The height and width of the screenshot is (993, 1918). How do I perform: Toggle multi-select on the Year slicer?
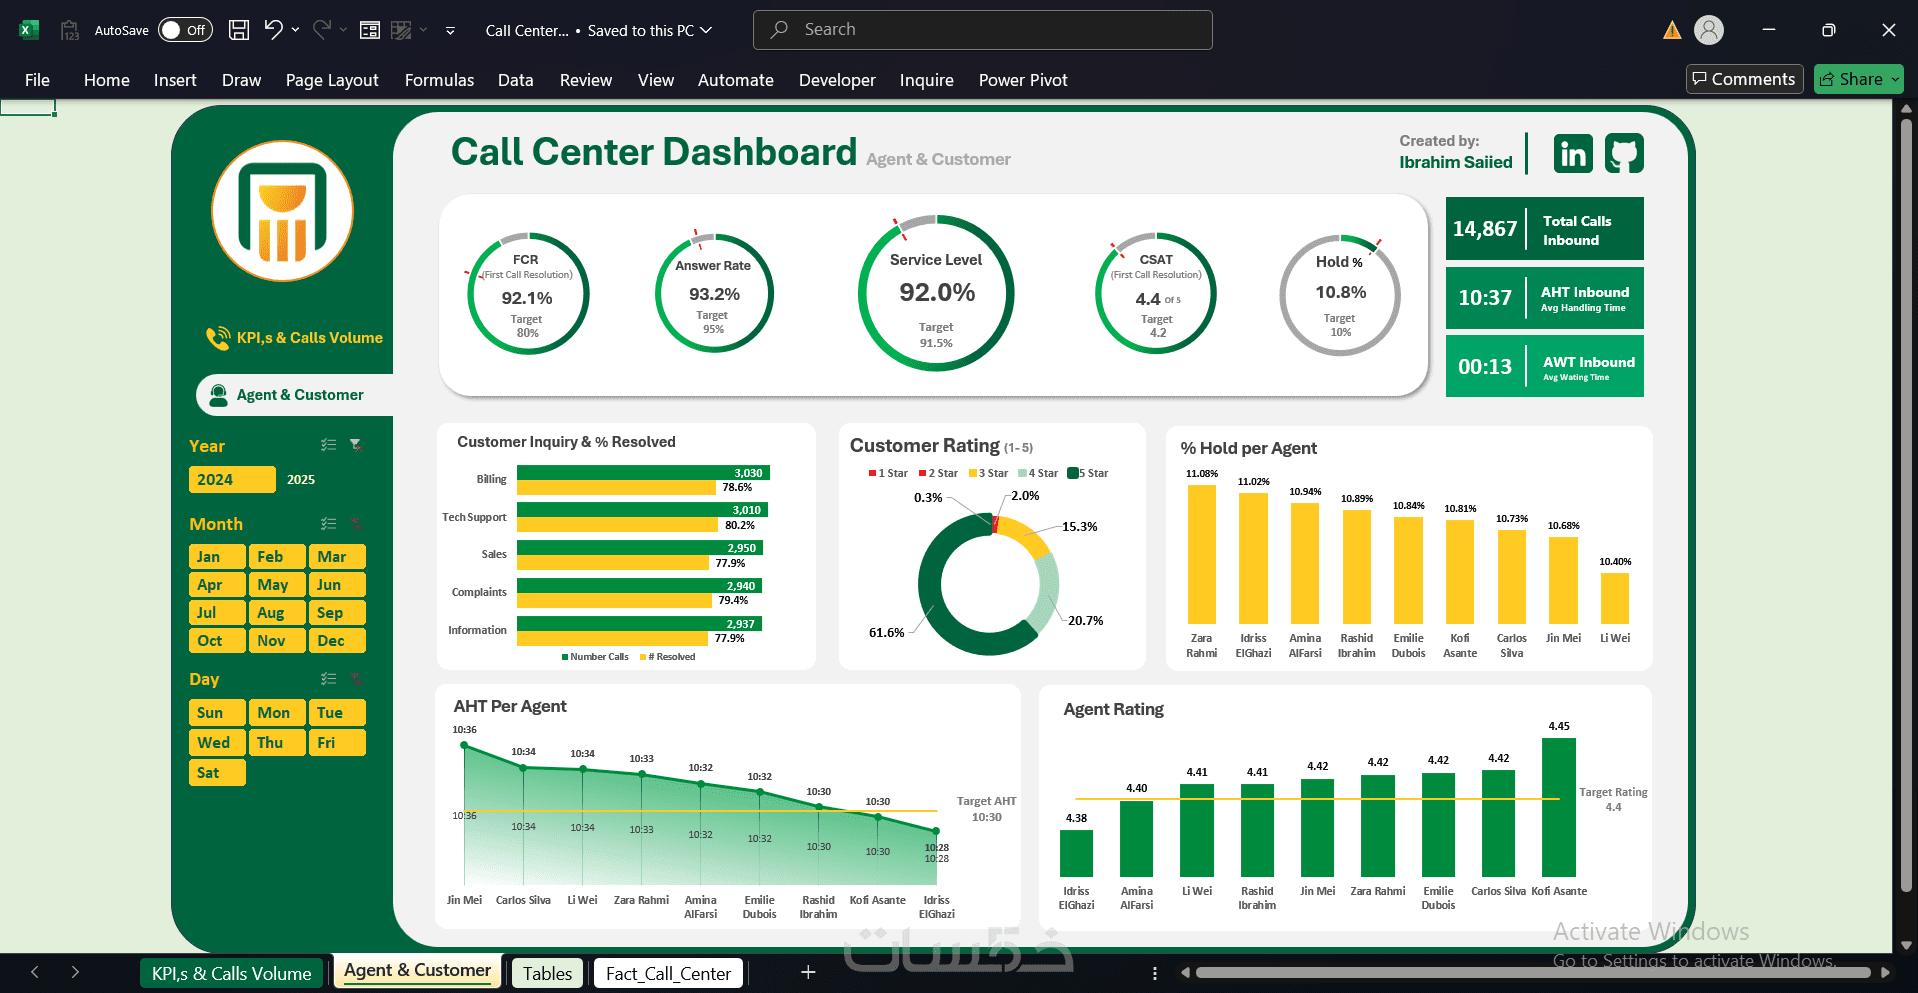pos(328,445)
